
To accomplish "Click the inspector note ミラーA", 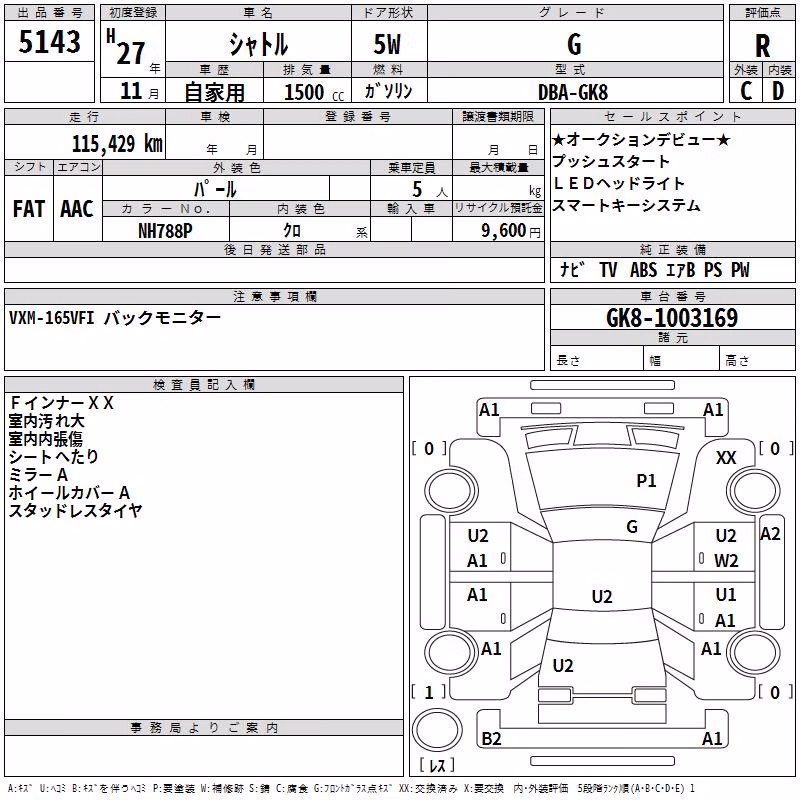I will click(x=38, y=475).
